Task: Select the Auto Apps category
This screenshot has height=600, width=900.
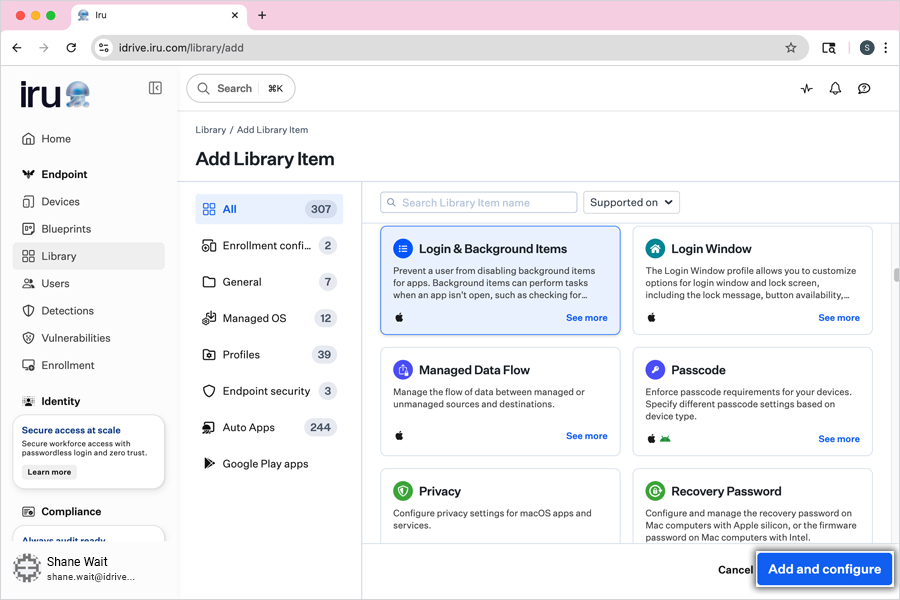Action: pyautogui.click(x=248, y=427)
